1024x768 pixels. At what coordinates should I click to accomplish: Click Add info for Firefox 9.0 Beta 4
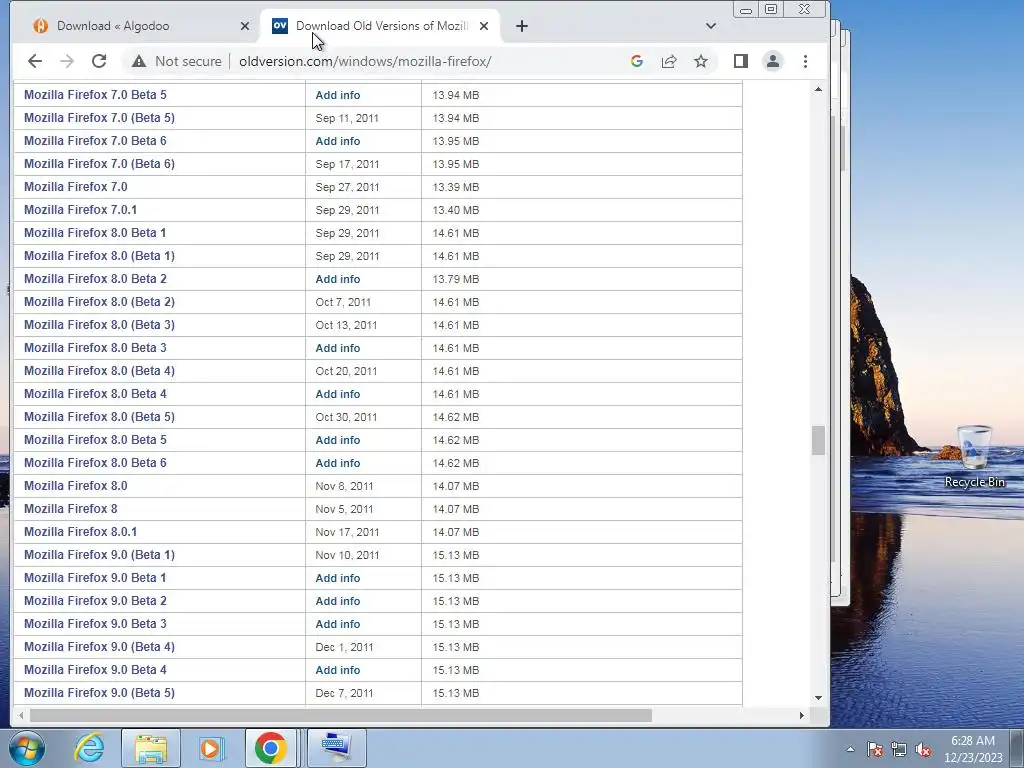pos(338,670)
